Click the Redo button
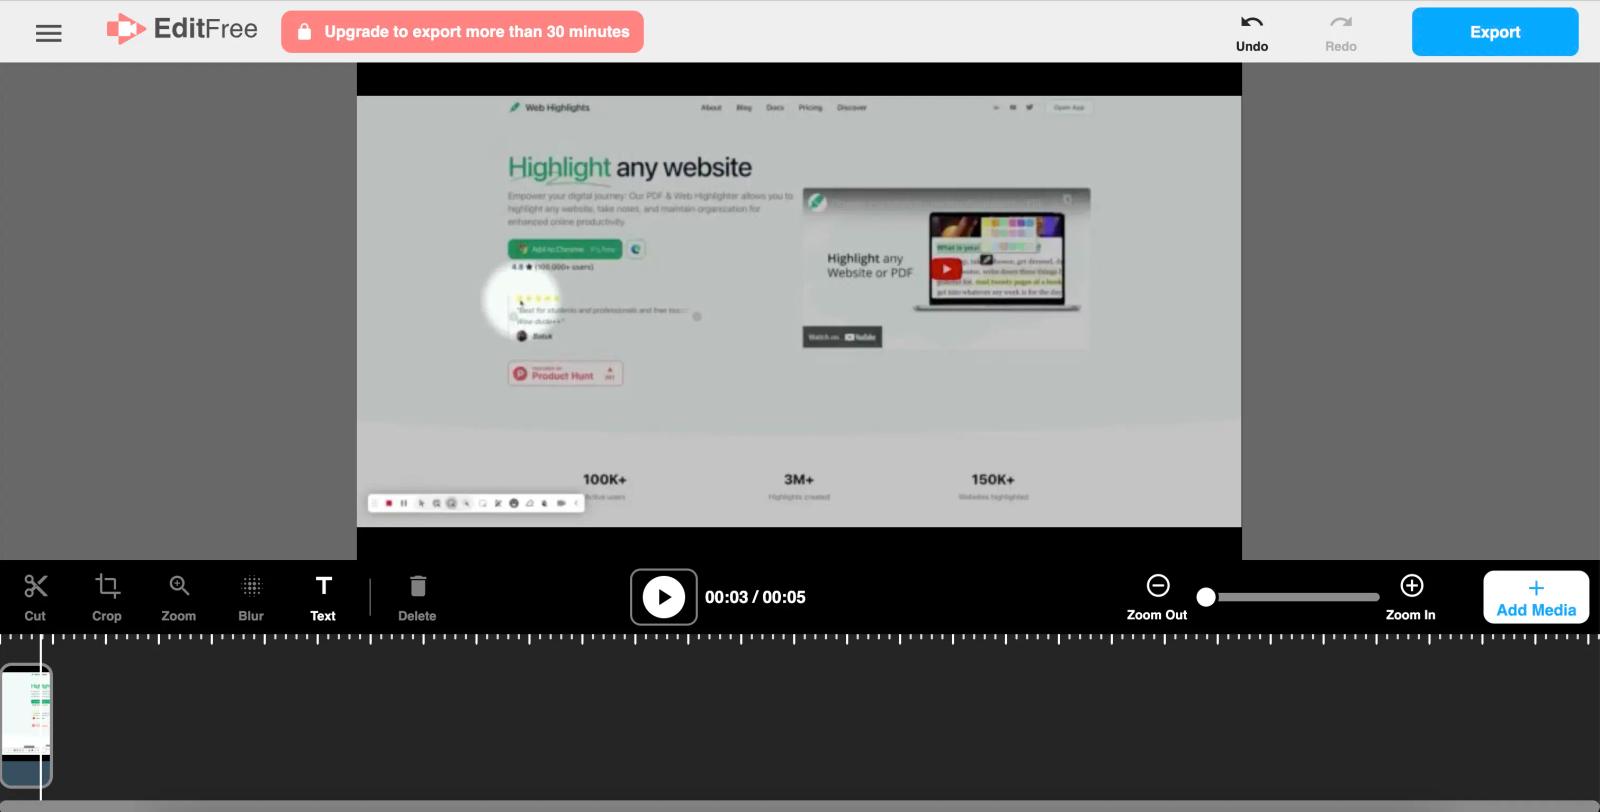Image resolution: width=1600 pixels, height=812 pixels. click(1340, 33)
